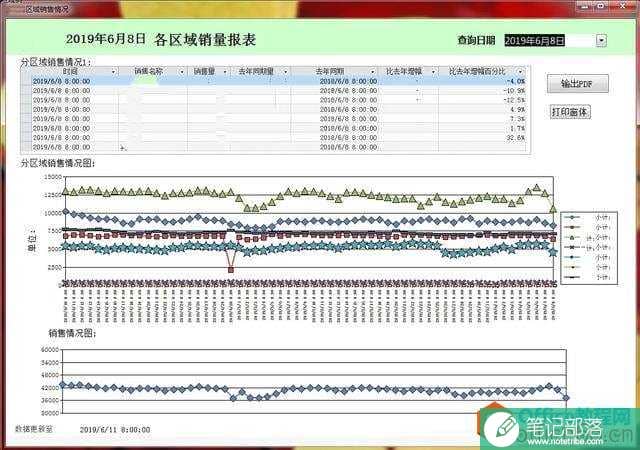
Task: Open the 查询日期 date picker dropdown arrow
Action: (x=601, y=40)
